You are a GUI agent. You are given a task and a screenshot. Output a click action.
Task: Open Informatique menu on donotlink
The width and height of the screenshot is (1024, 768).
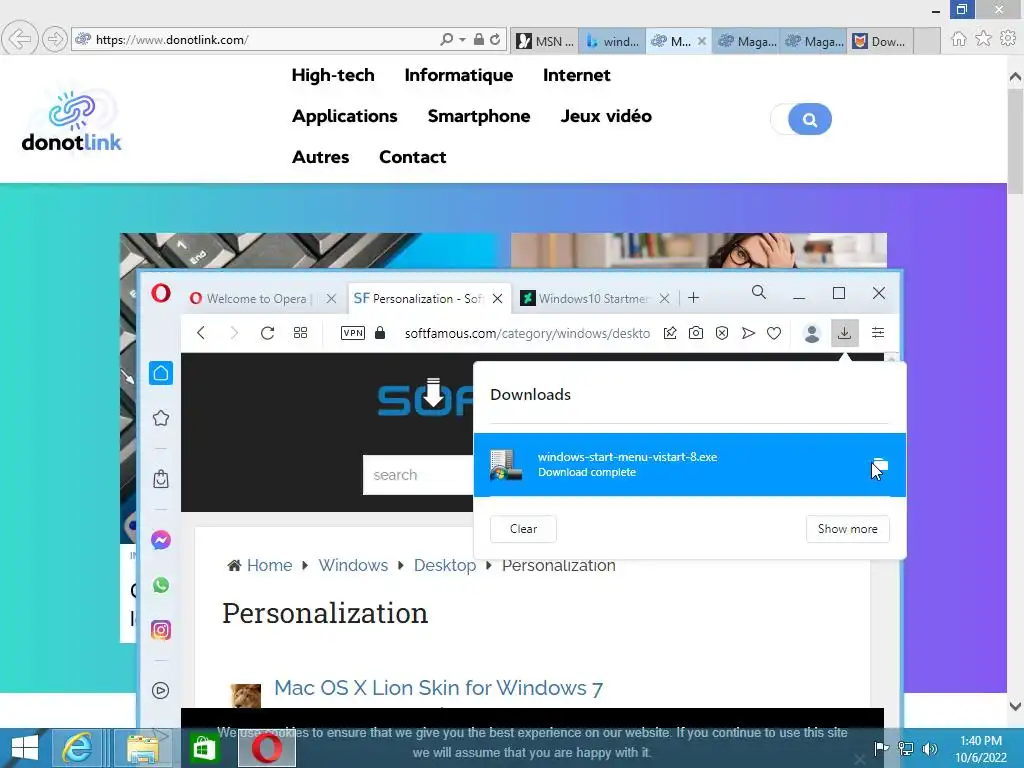pyautogui.click(x=458, y=75)
